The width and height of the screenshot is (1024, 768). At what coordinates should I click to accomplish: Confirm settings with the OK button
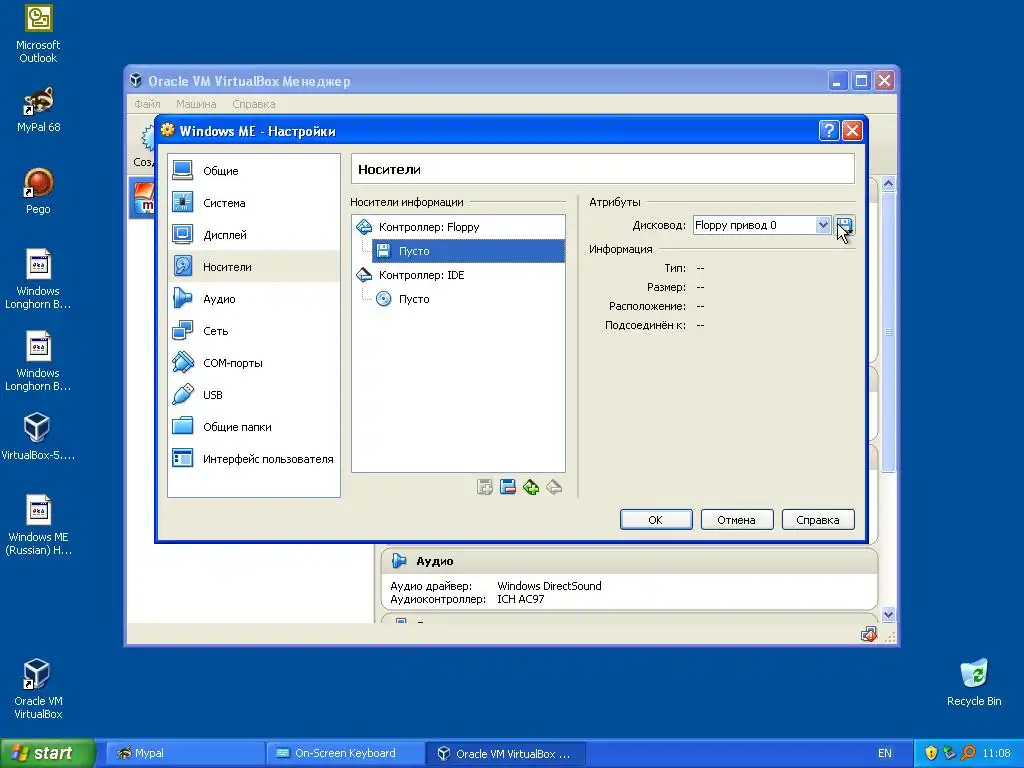(656, 520)
